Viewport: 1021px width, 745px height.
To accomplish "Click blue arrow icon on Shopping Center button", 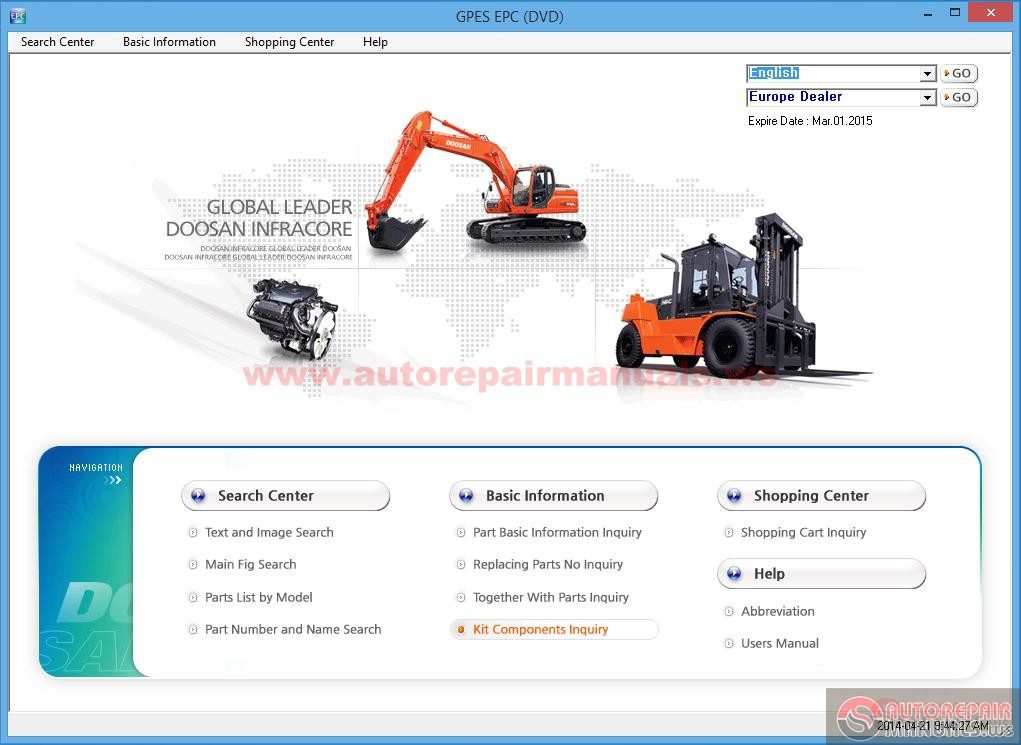I will tap(734, 496).
